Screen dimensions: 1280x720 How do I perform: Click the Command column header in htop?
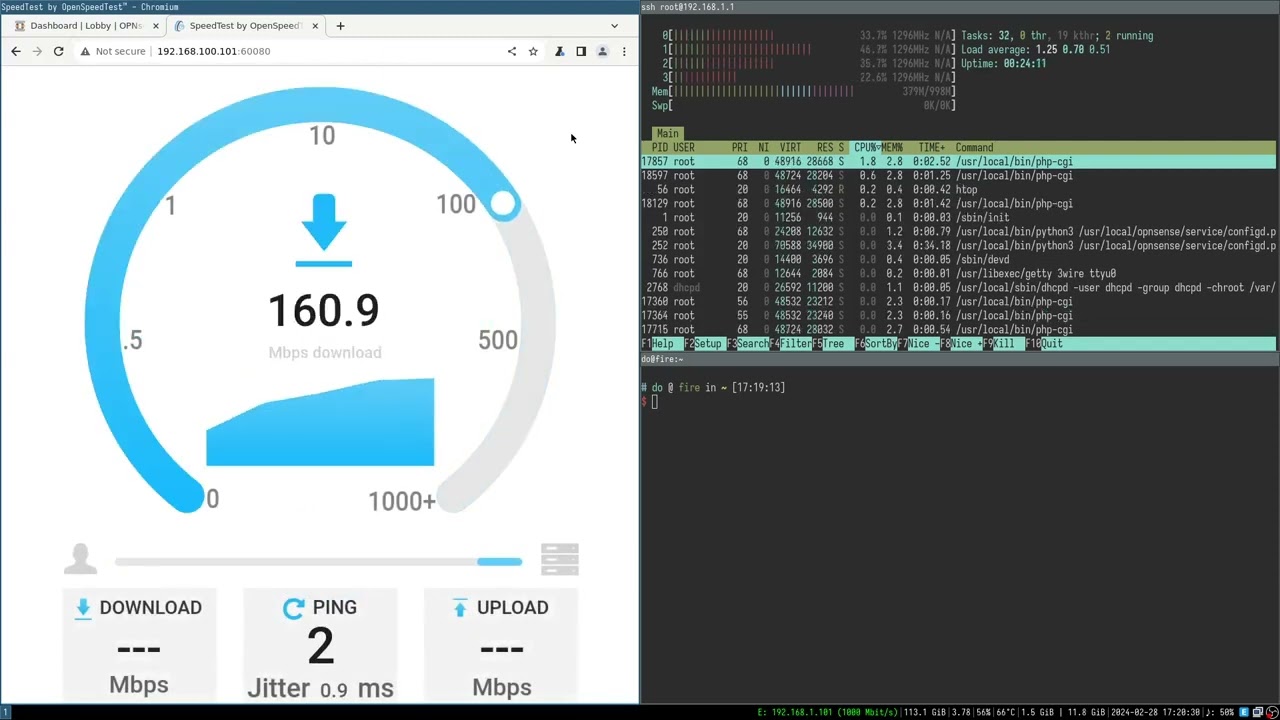[974, 147]
